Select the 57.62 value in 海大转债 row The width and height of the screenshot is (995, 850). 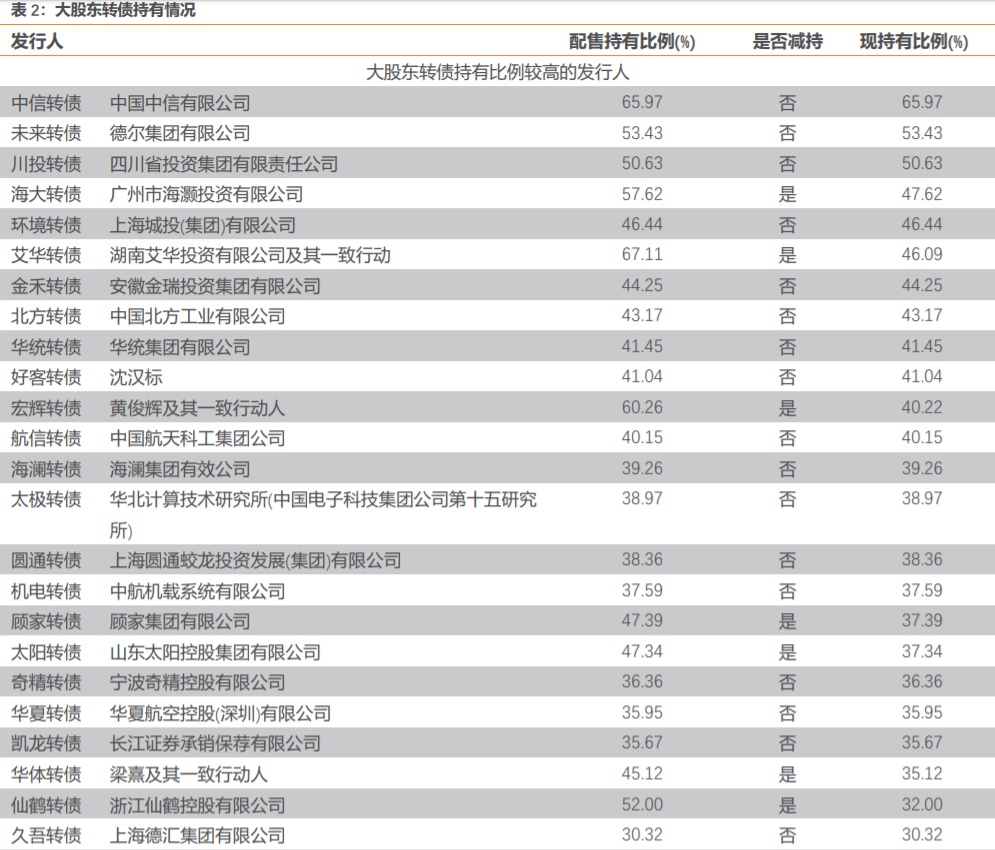(x=642, y=194)
